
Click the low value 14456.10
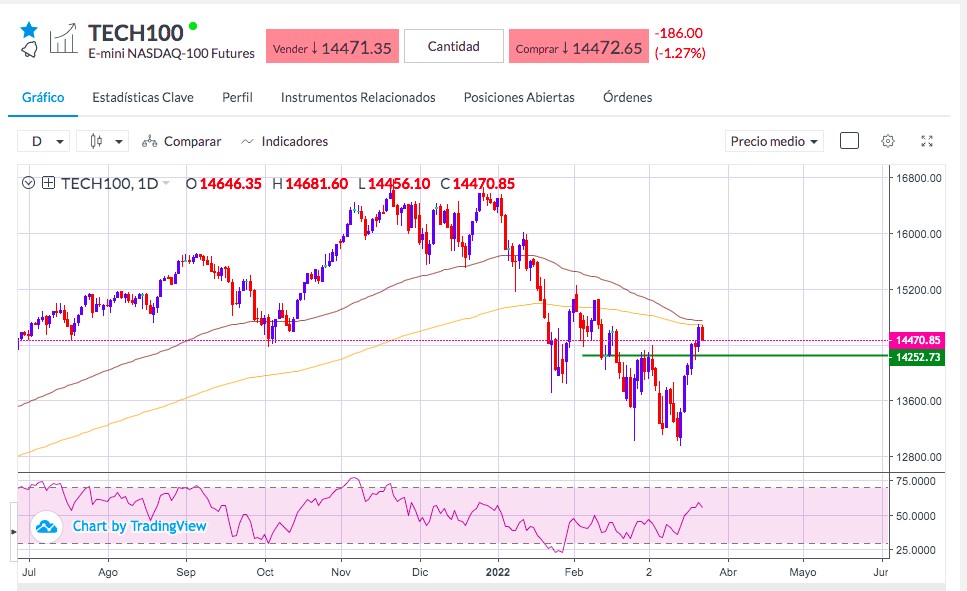[x=399, y=184]
